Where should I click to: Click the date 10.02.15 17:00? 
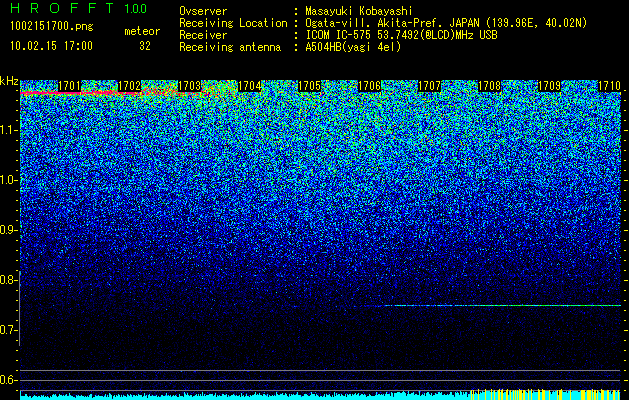[51, 46]
